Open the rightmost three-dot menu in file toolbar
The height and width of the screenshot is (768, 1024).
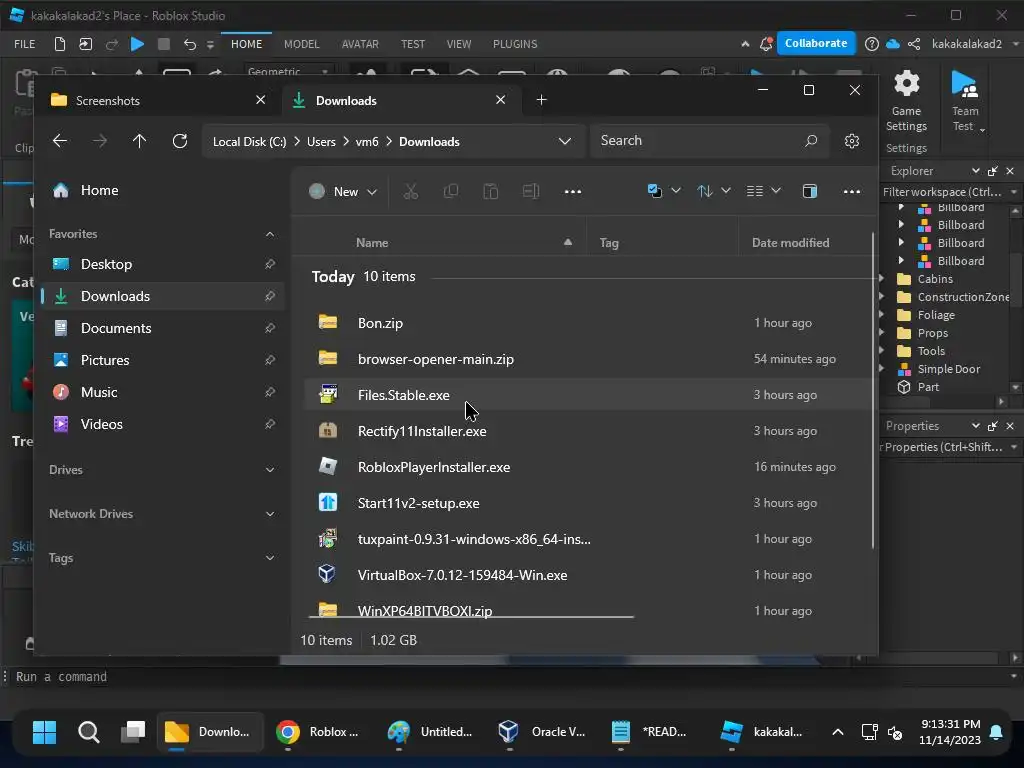tap(852, 191)
